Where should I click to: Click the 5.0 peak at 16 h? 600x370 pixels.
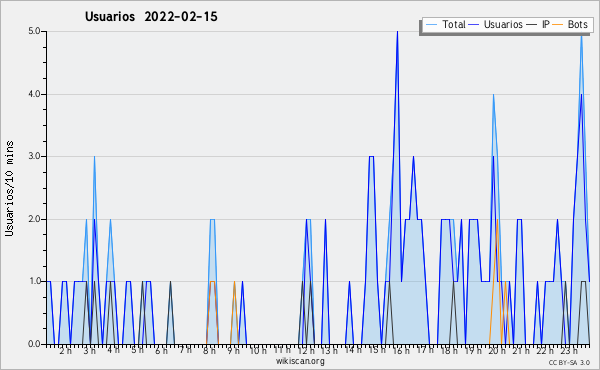coord(397,32)
